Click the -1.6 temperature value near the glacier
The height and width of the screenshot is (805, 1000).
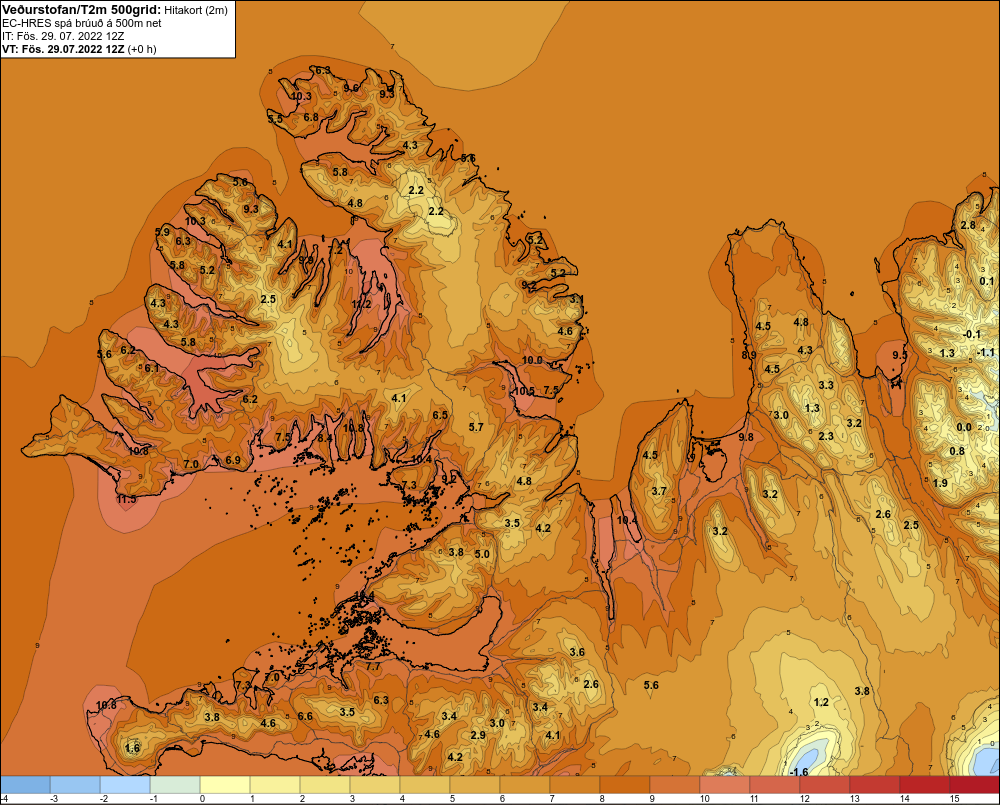[x=798, y=772]
